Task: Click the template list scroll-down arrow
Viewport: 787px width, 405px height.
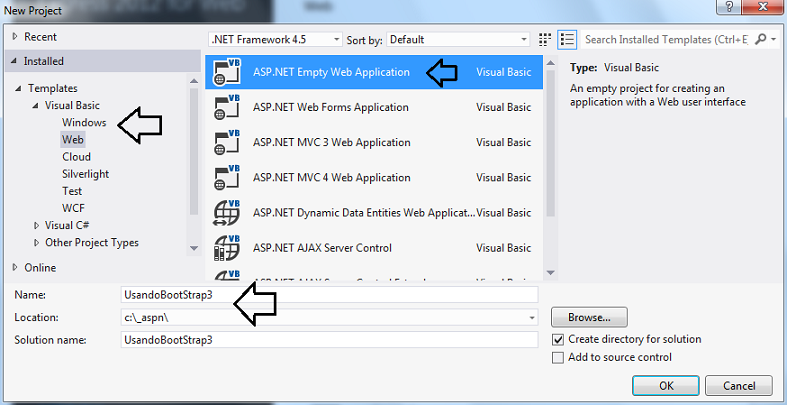Action: click(551, 273)
